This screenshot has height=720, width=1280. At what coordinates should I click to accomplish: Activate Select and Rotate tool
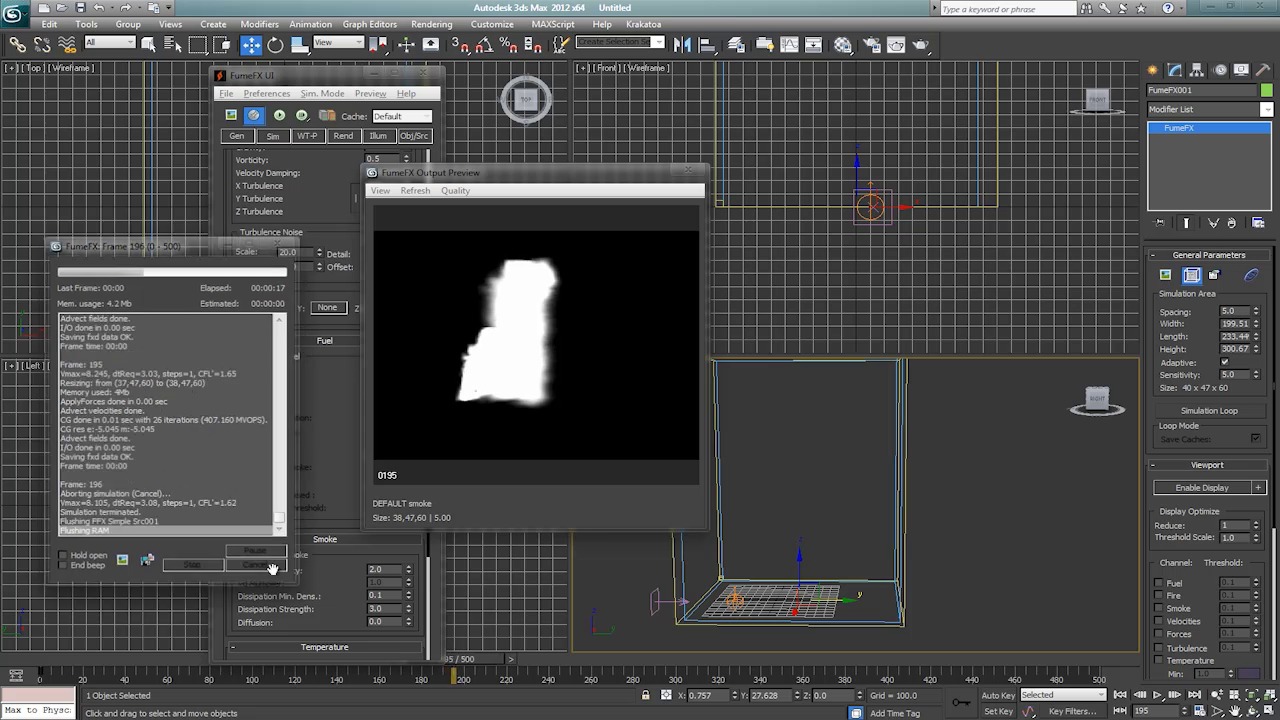[x=275, y=44]
